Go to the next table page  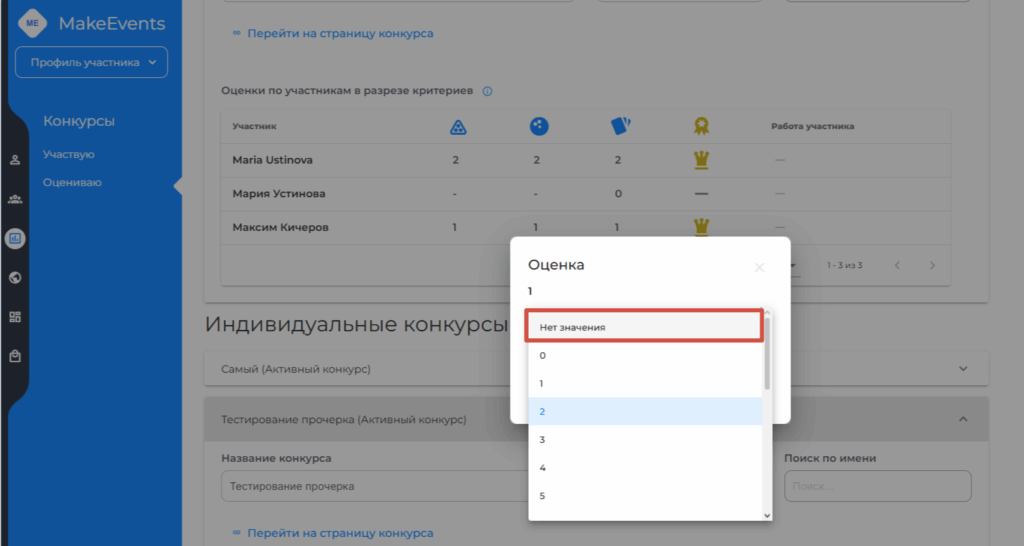pos(932,265)
